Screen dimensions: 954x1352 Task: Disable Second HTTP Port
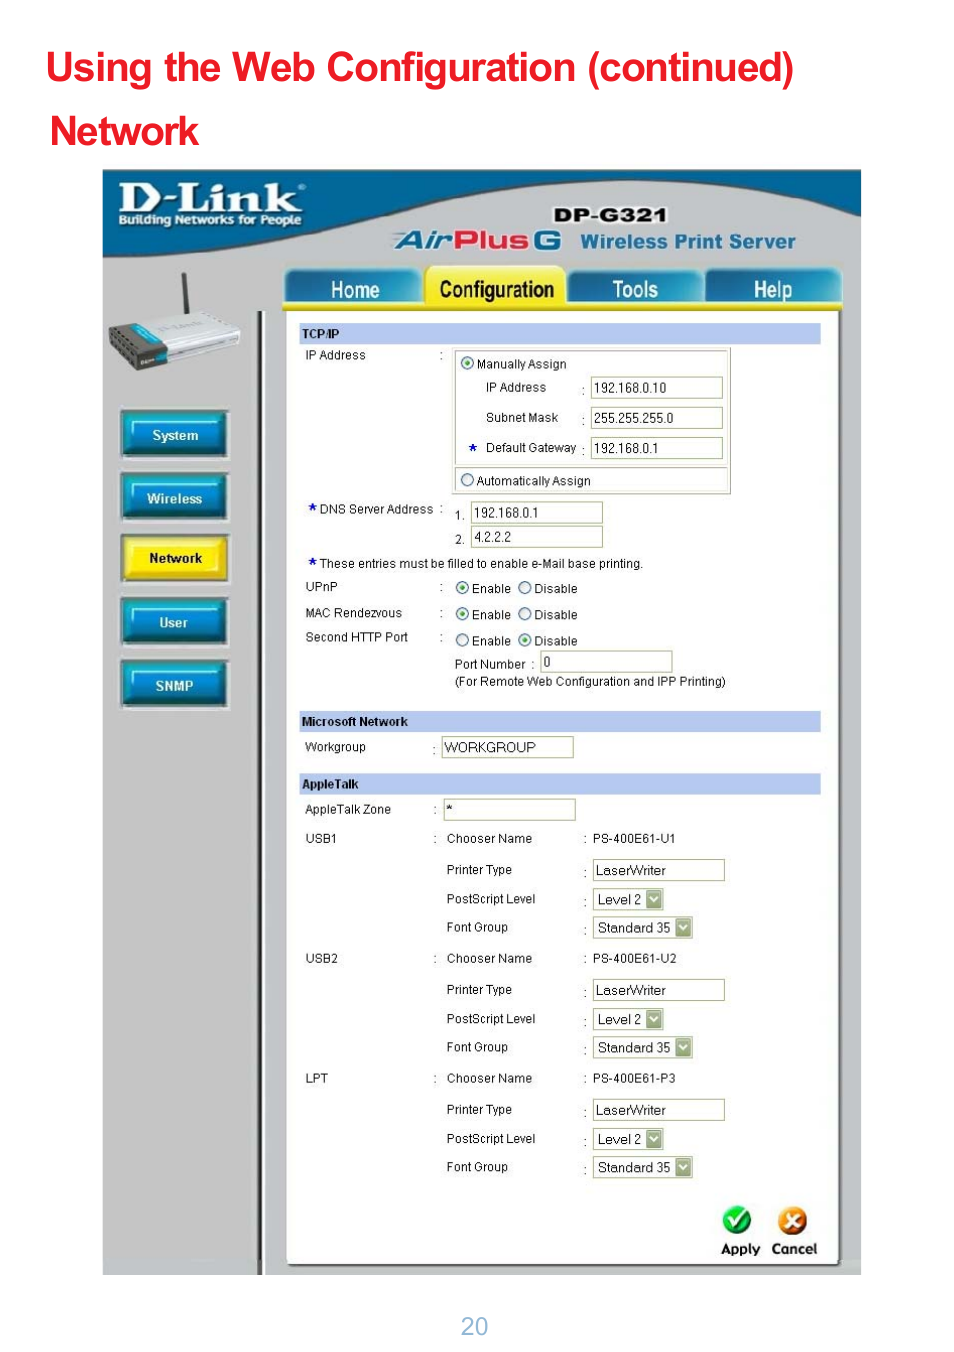524,640
